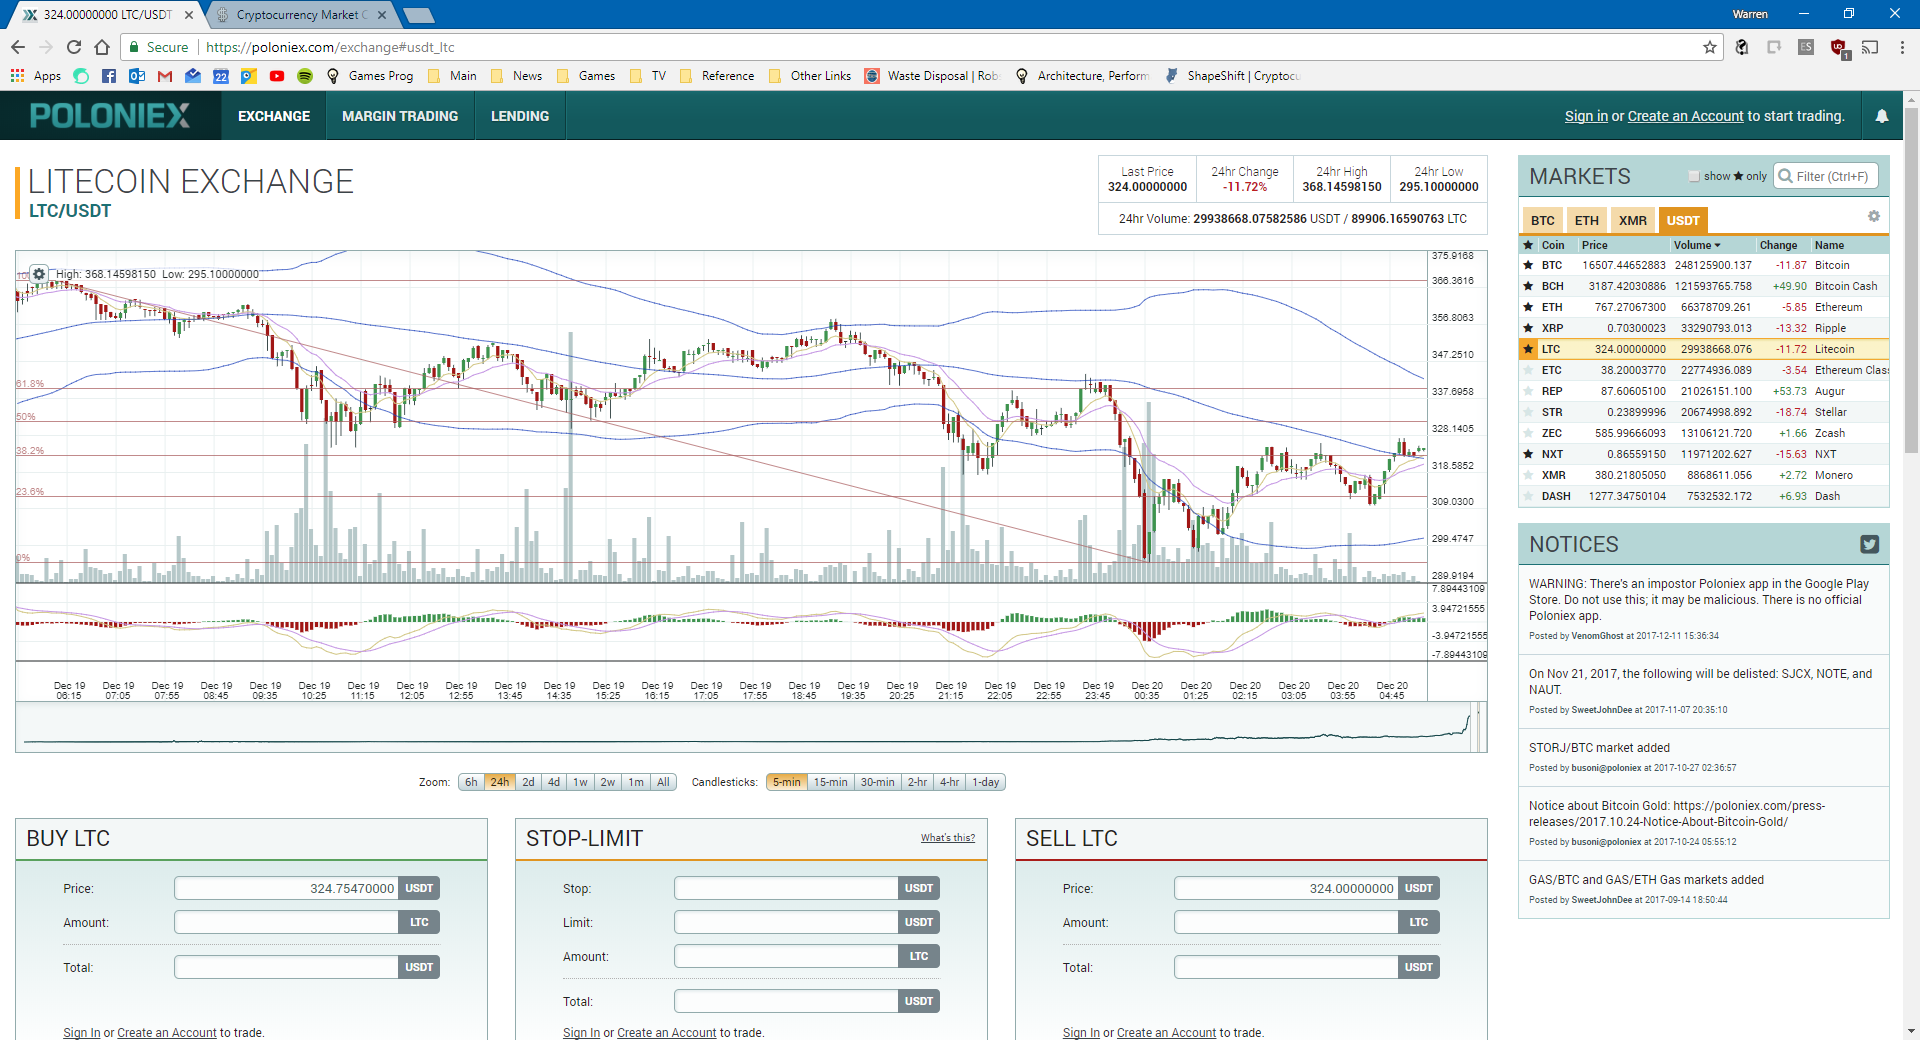
Task: Click the Price field in BUY LTC
Action: pos(286,888)
